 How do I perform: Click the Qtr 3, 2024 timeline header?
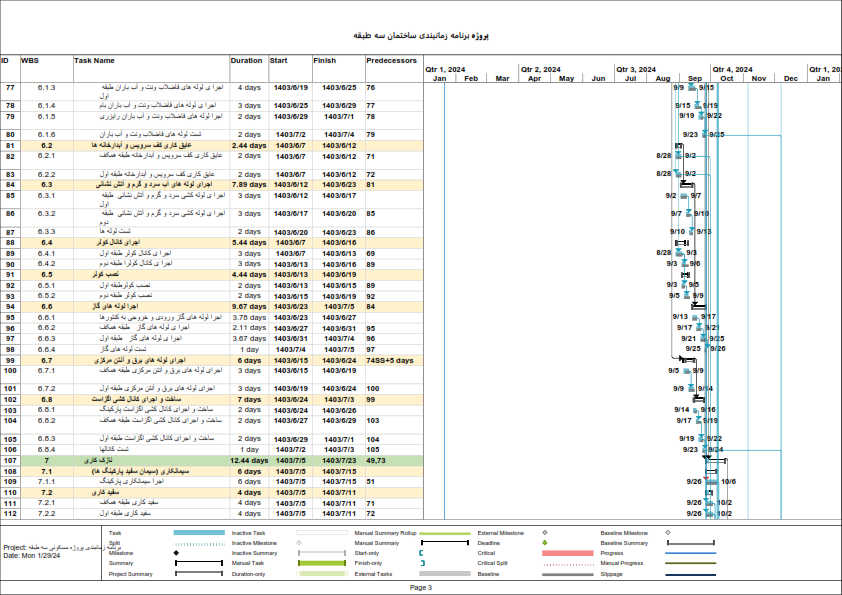(635, 69)
